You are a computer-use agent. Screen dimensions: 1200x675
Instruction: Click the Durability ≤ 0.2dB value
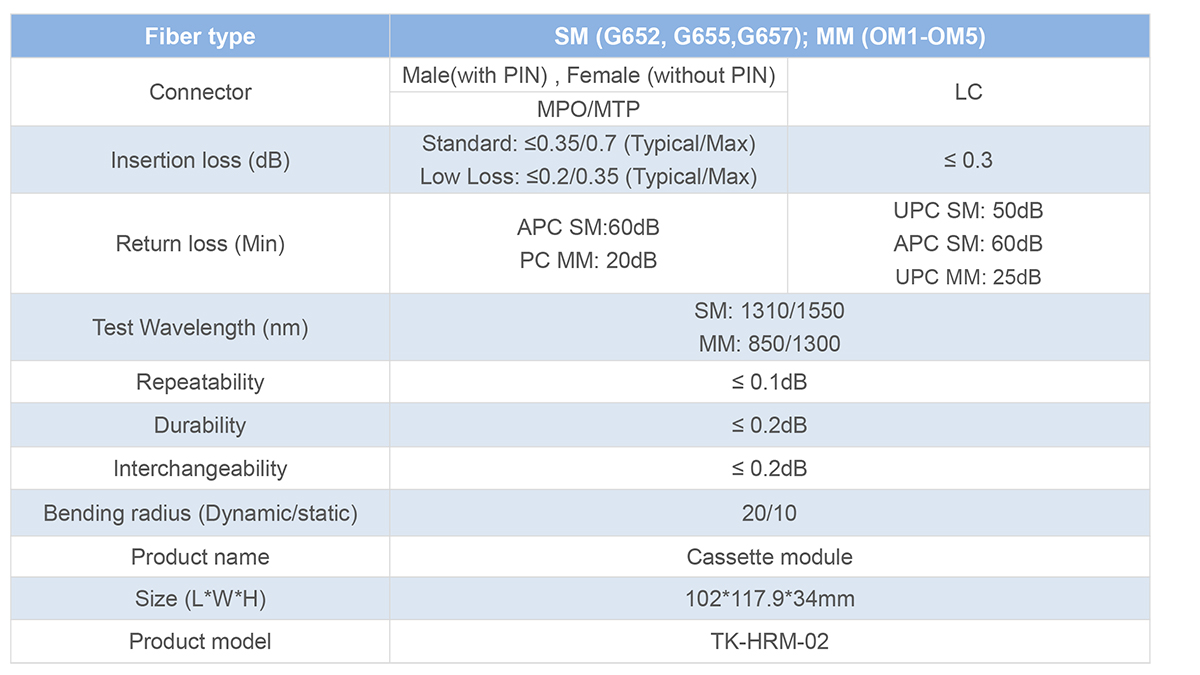(769, 425)
